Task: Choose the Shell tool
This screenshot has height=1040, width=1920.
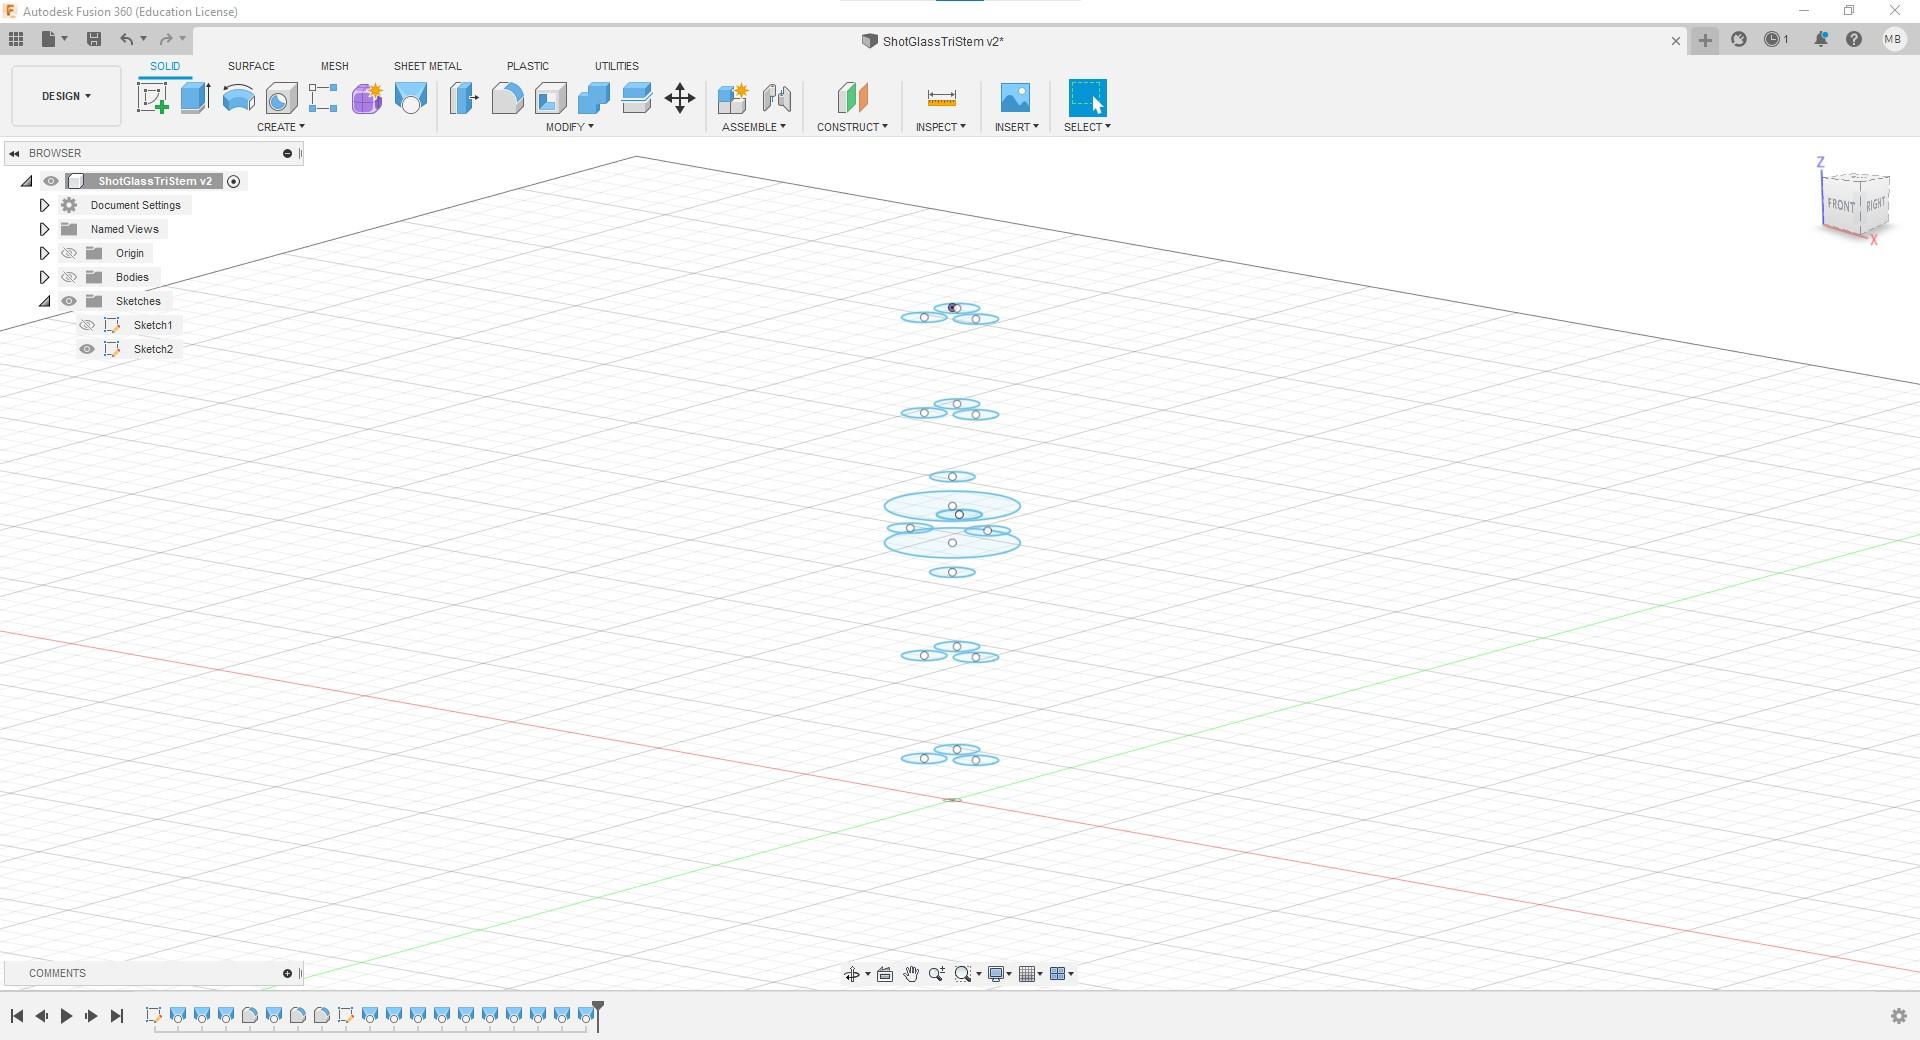Action: click(550, 98)
